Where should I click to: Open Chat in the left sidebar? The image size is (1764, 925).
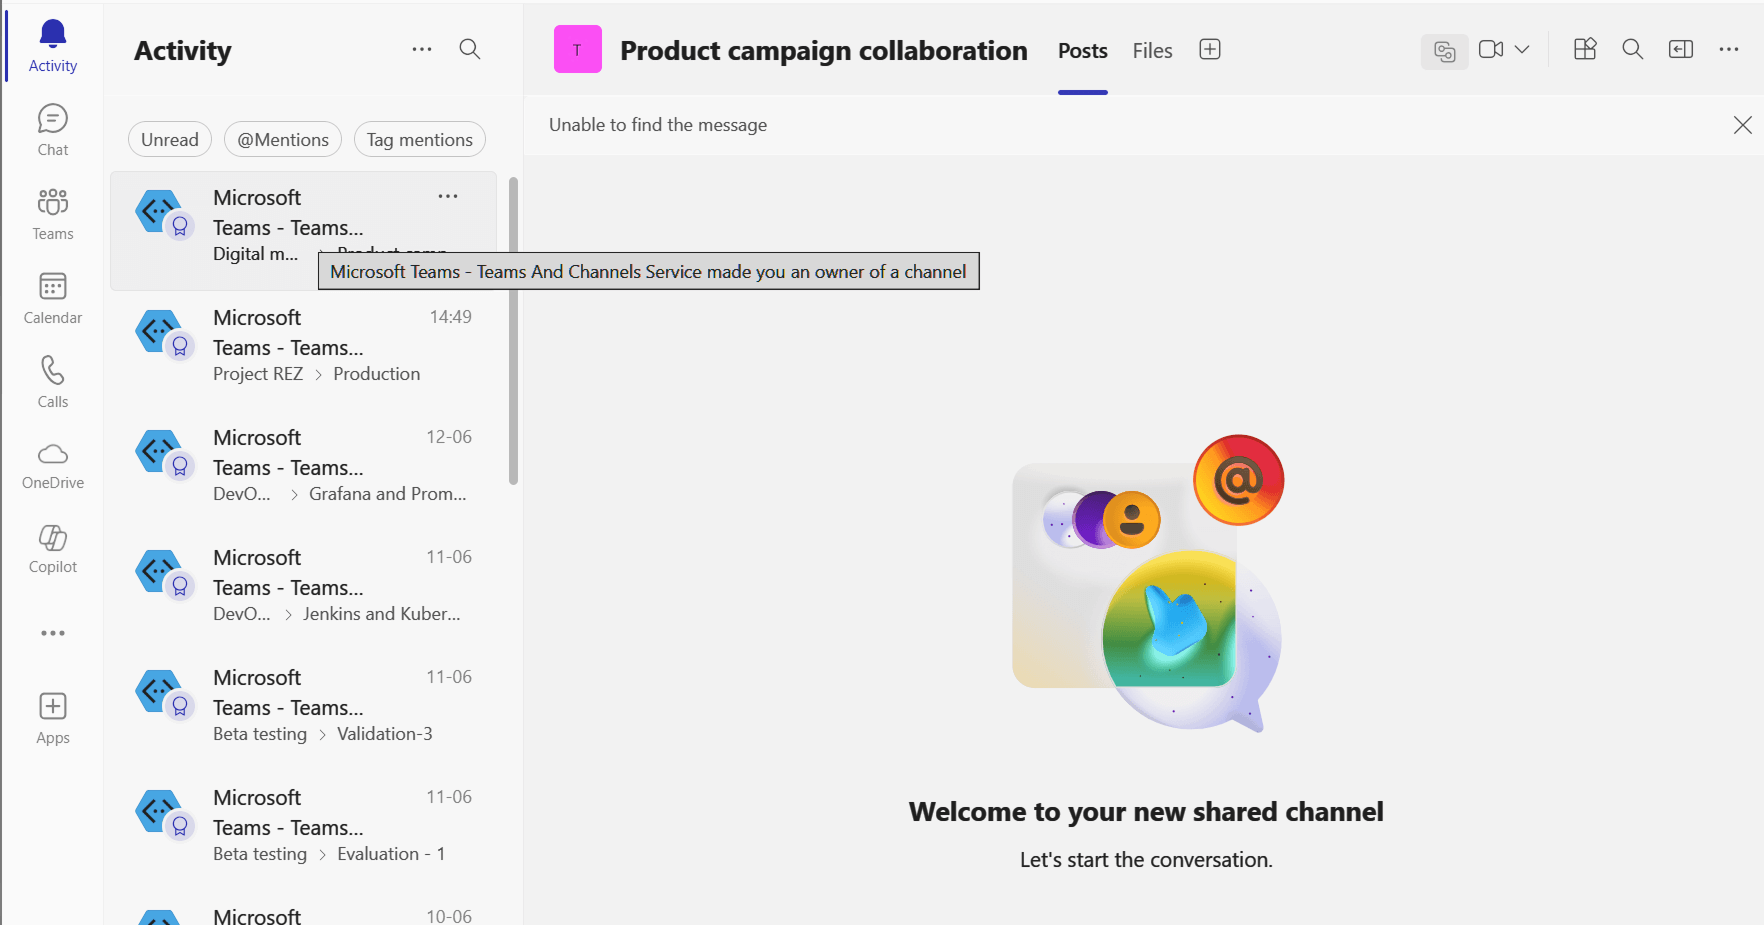click(x=52, y=130)
